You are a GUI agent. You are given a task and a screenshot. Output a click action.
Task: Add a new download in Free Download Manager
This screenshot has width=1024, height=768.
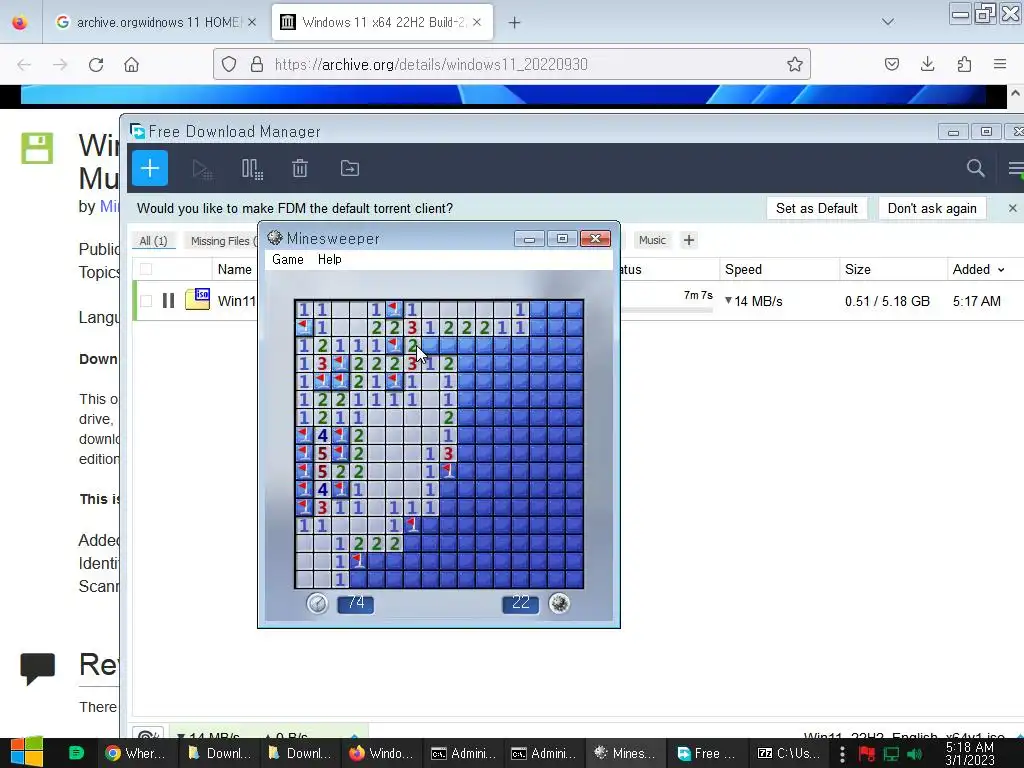[150, 168]
